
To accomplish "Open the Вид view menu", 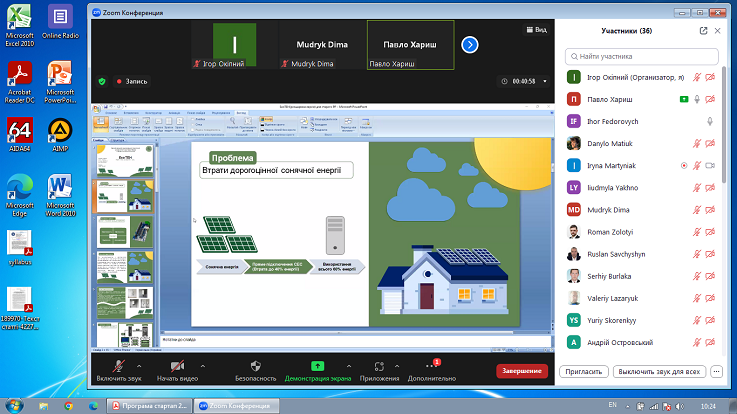I will click(x=536, y=31).
